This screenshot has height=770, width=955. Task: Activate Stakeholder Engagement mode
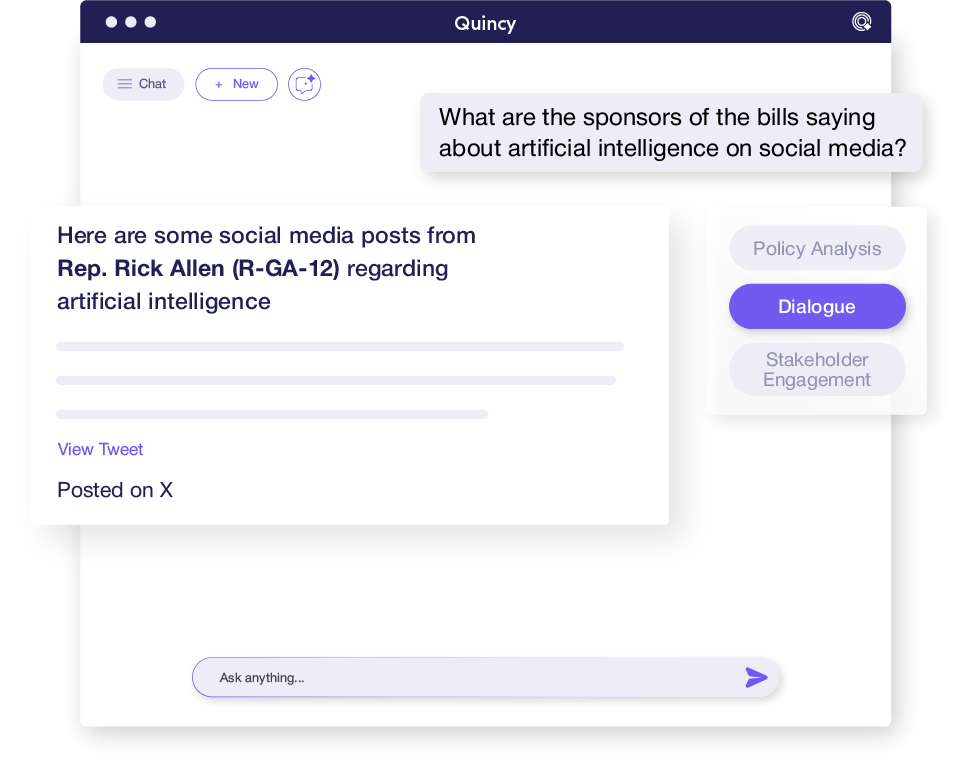tap(817, 369)
